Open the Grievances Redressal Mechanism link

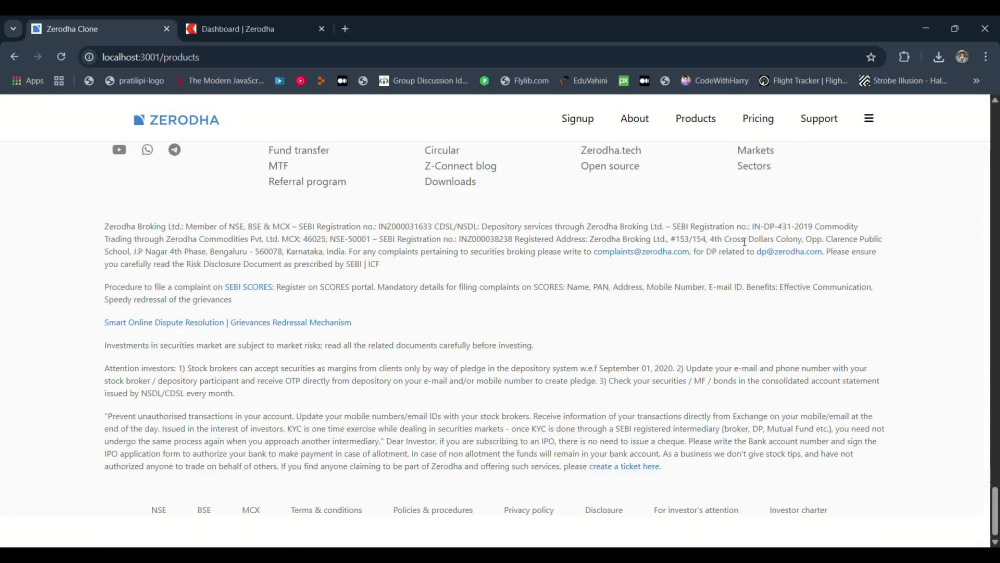tap(291, 323)
